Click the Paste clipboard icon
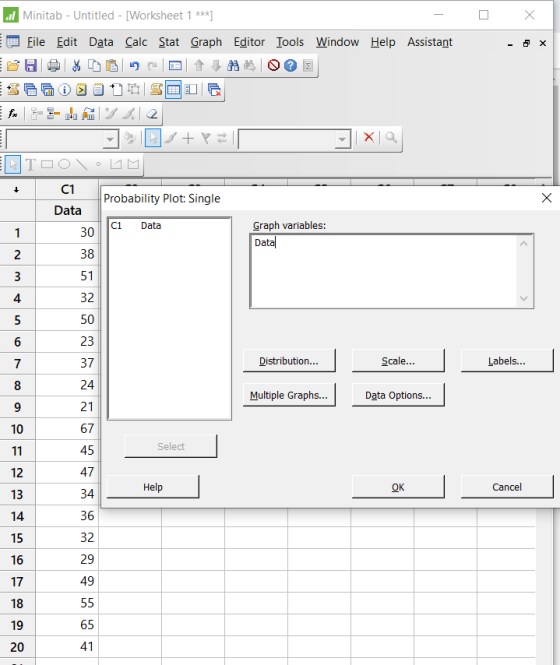Screen dimensions: 560x665 point(112,66)
